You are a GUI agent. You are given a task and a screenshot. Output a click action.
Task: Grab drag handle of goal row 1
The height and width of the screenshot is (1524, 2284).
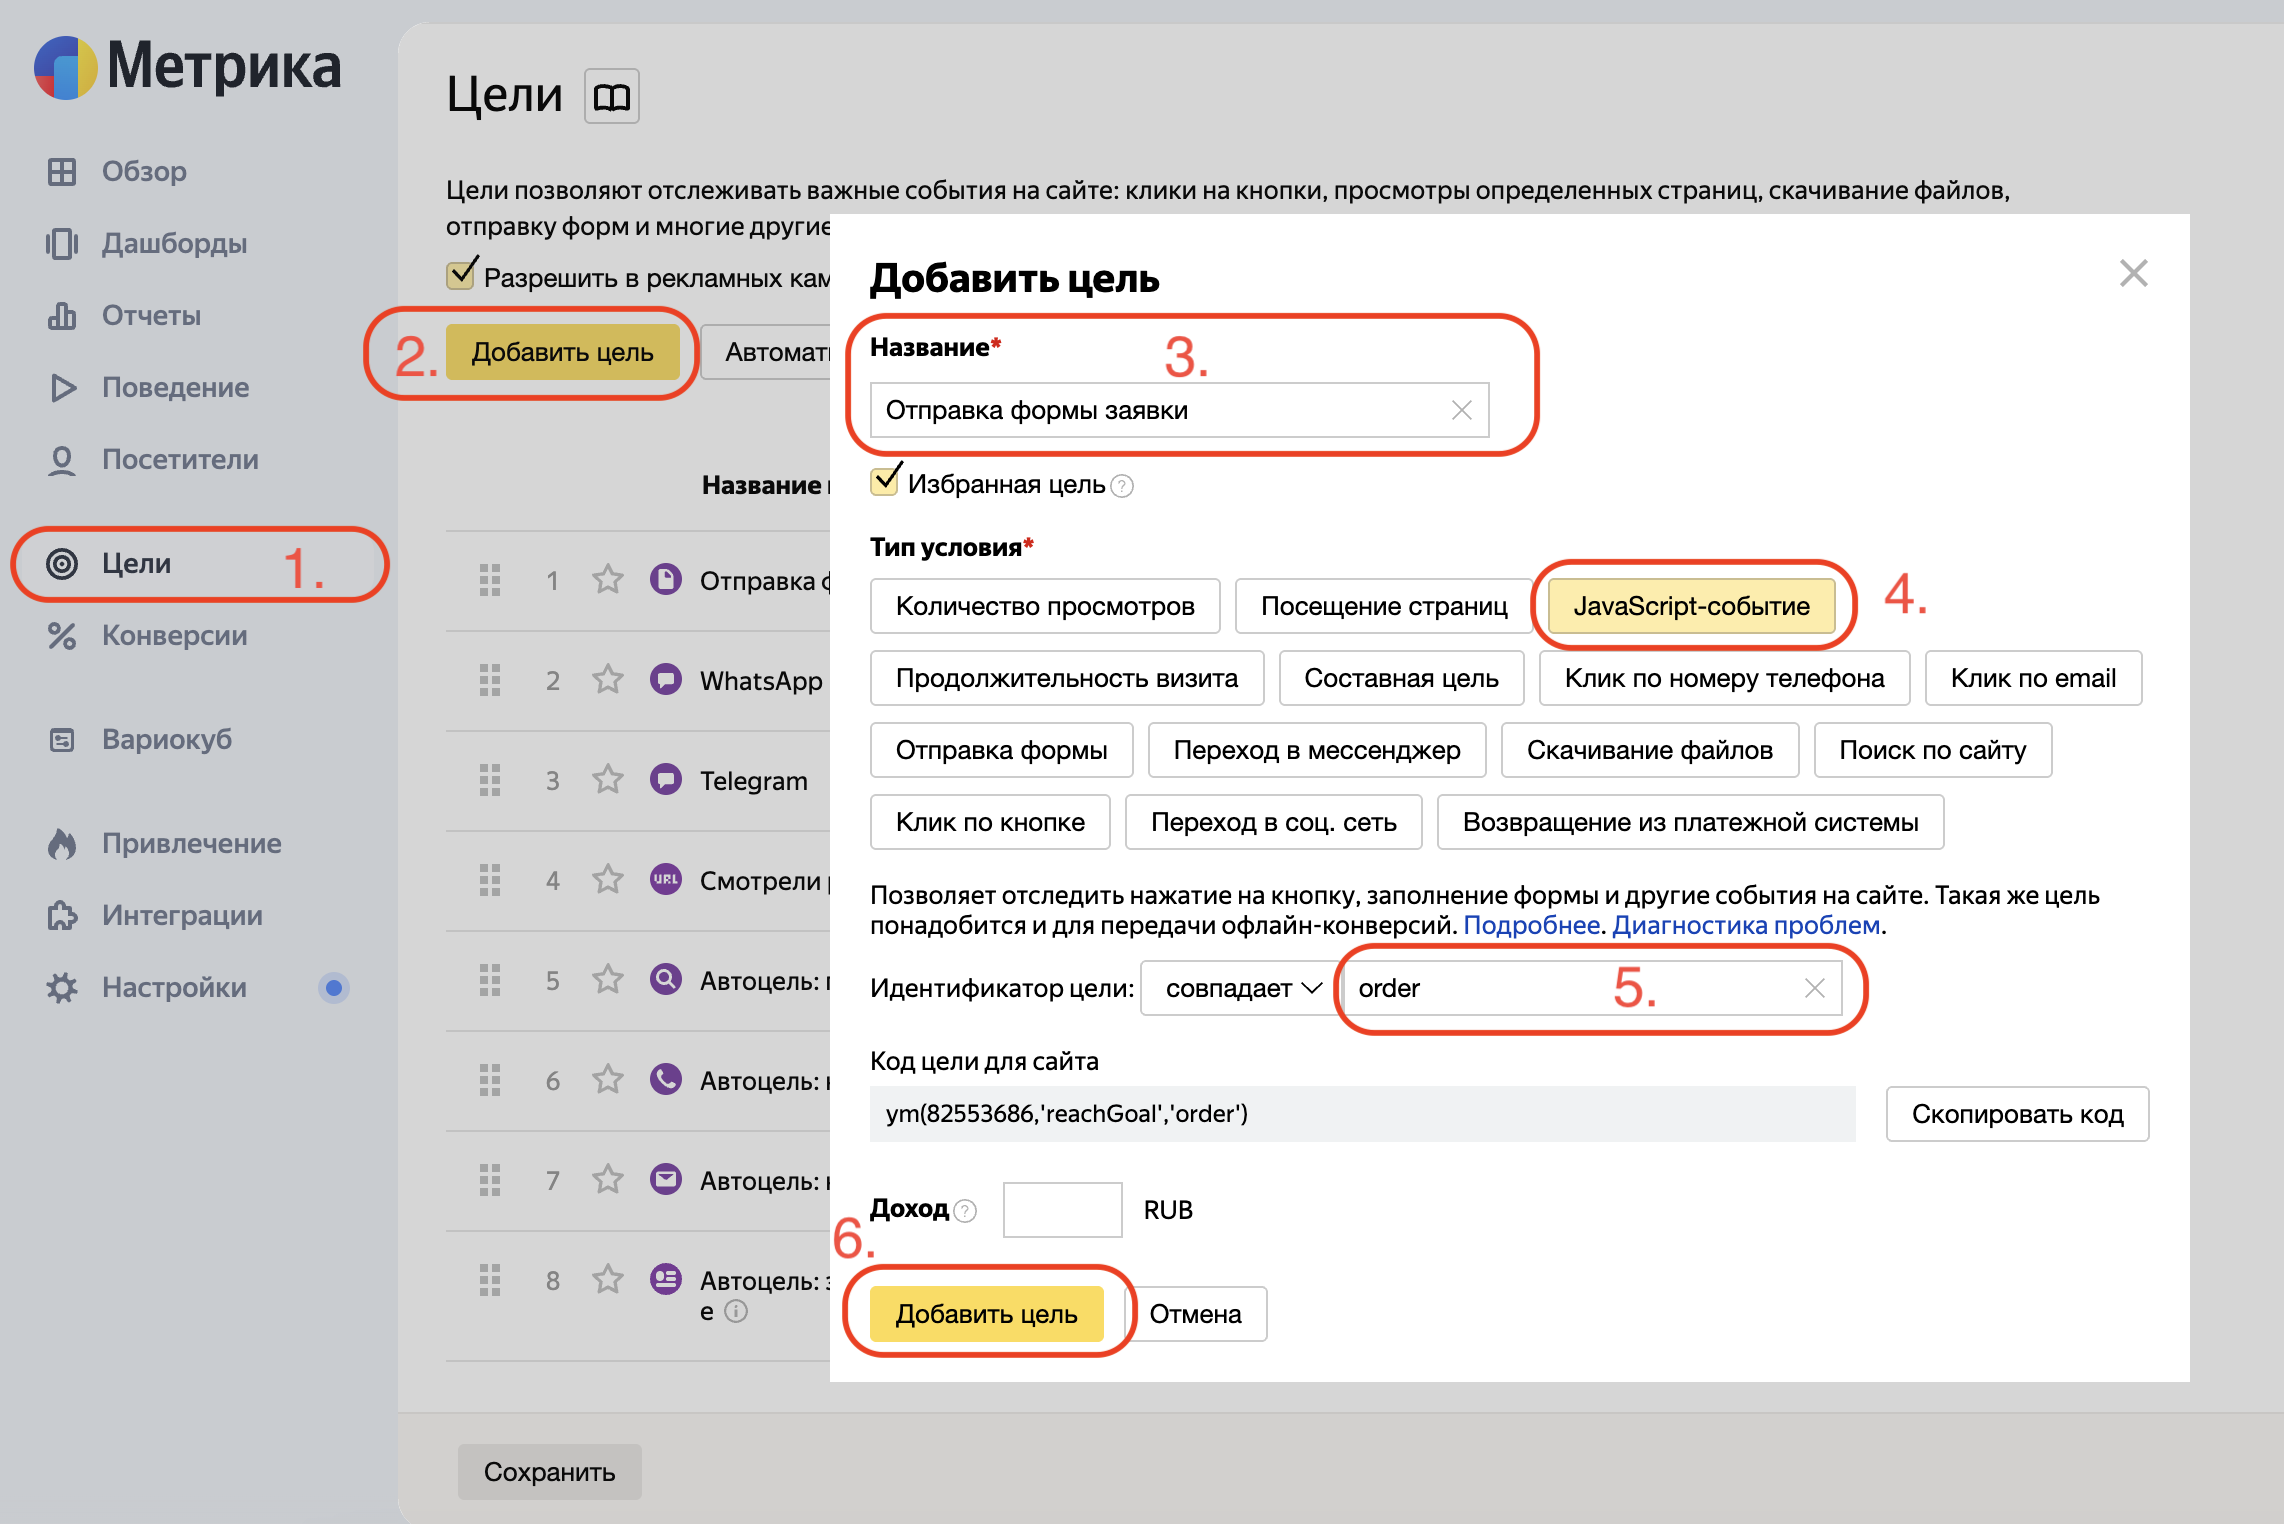pos(490,580)
